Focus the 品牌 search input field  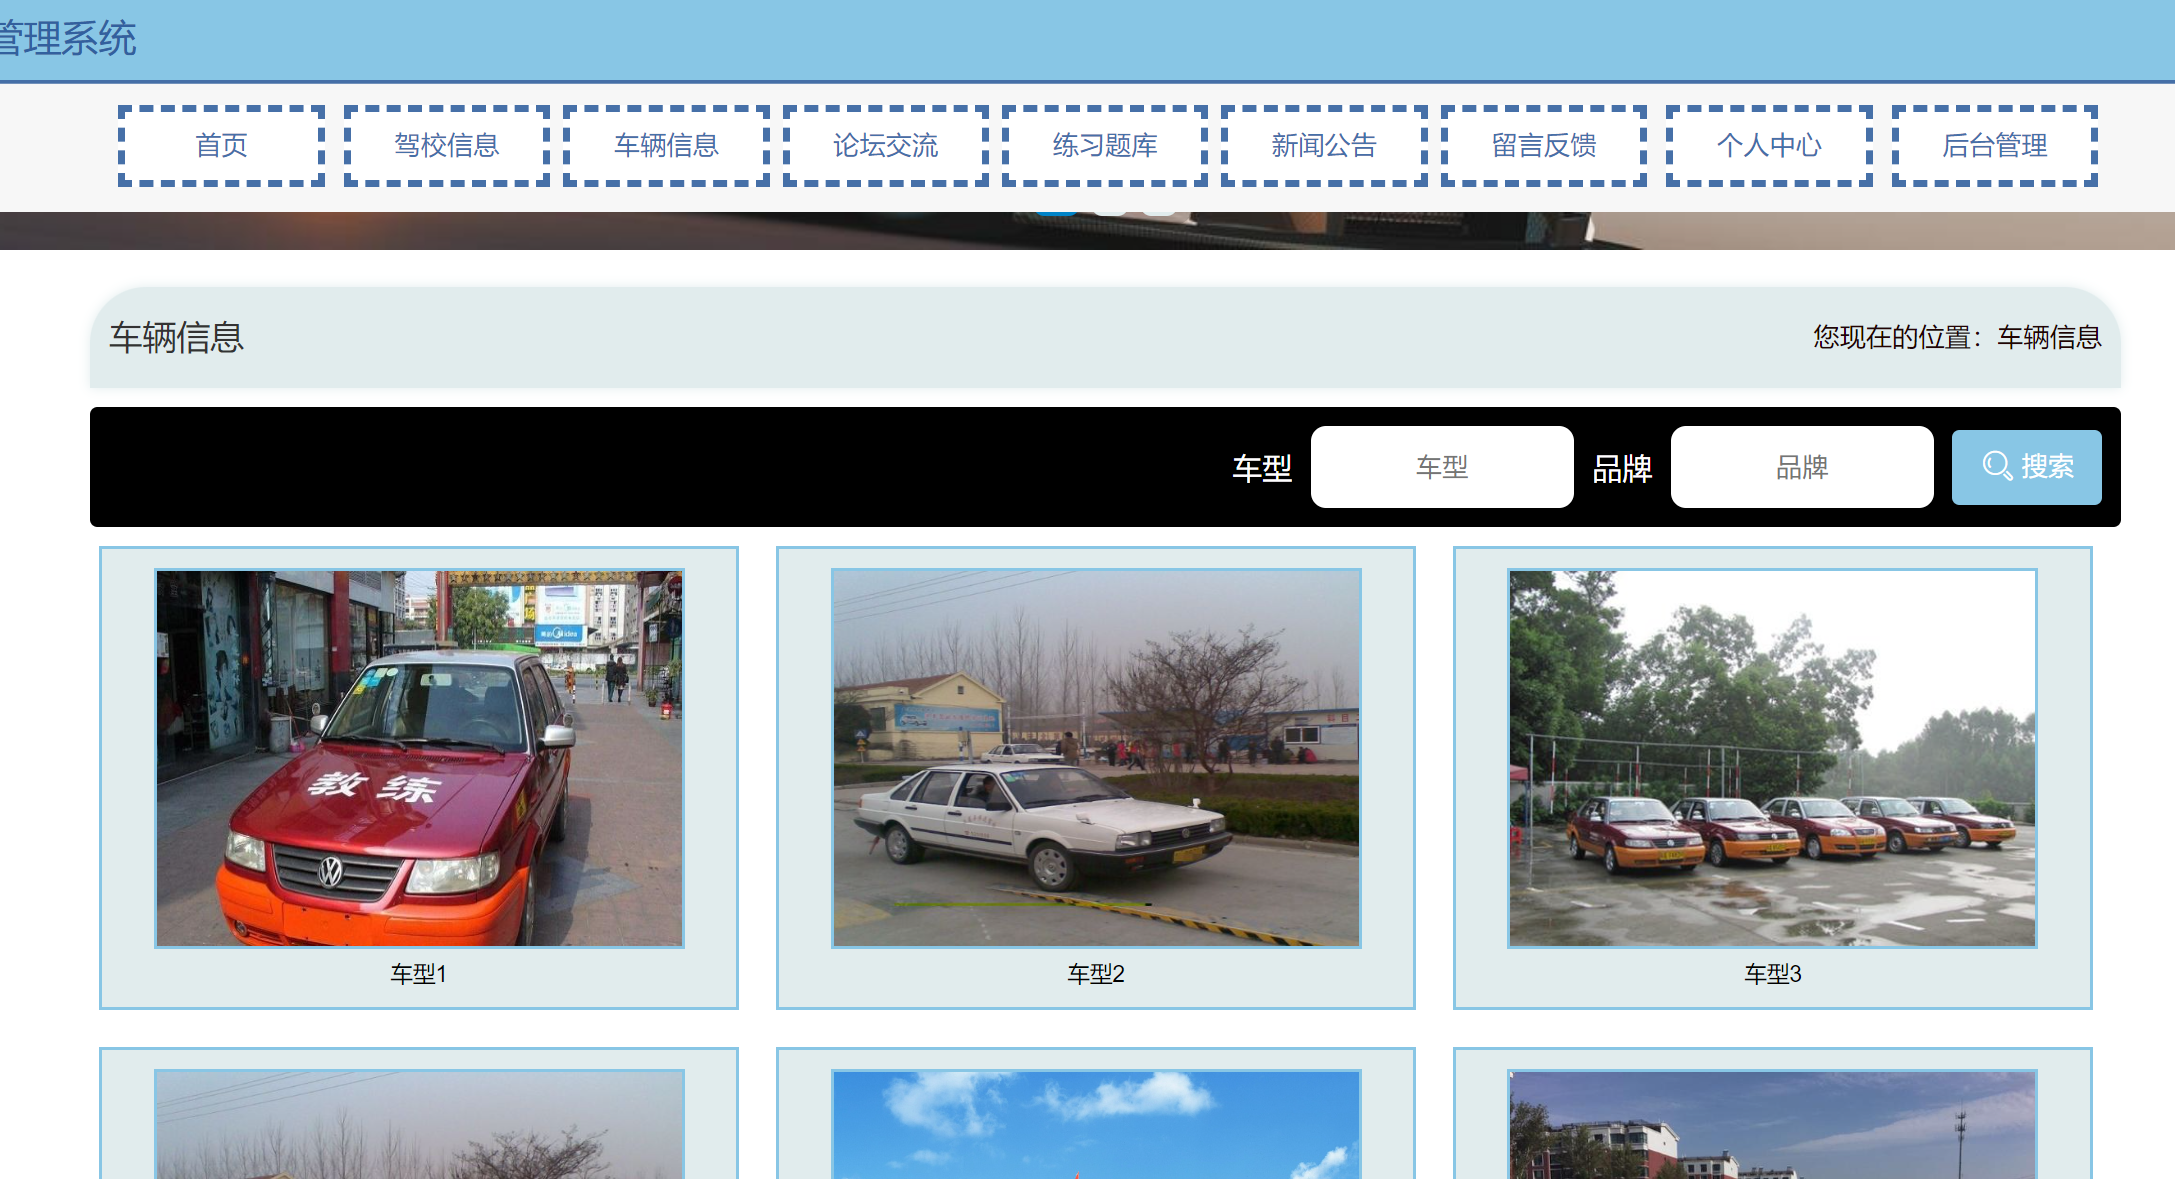1801,467
